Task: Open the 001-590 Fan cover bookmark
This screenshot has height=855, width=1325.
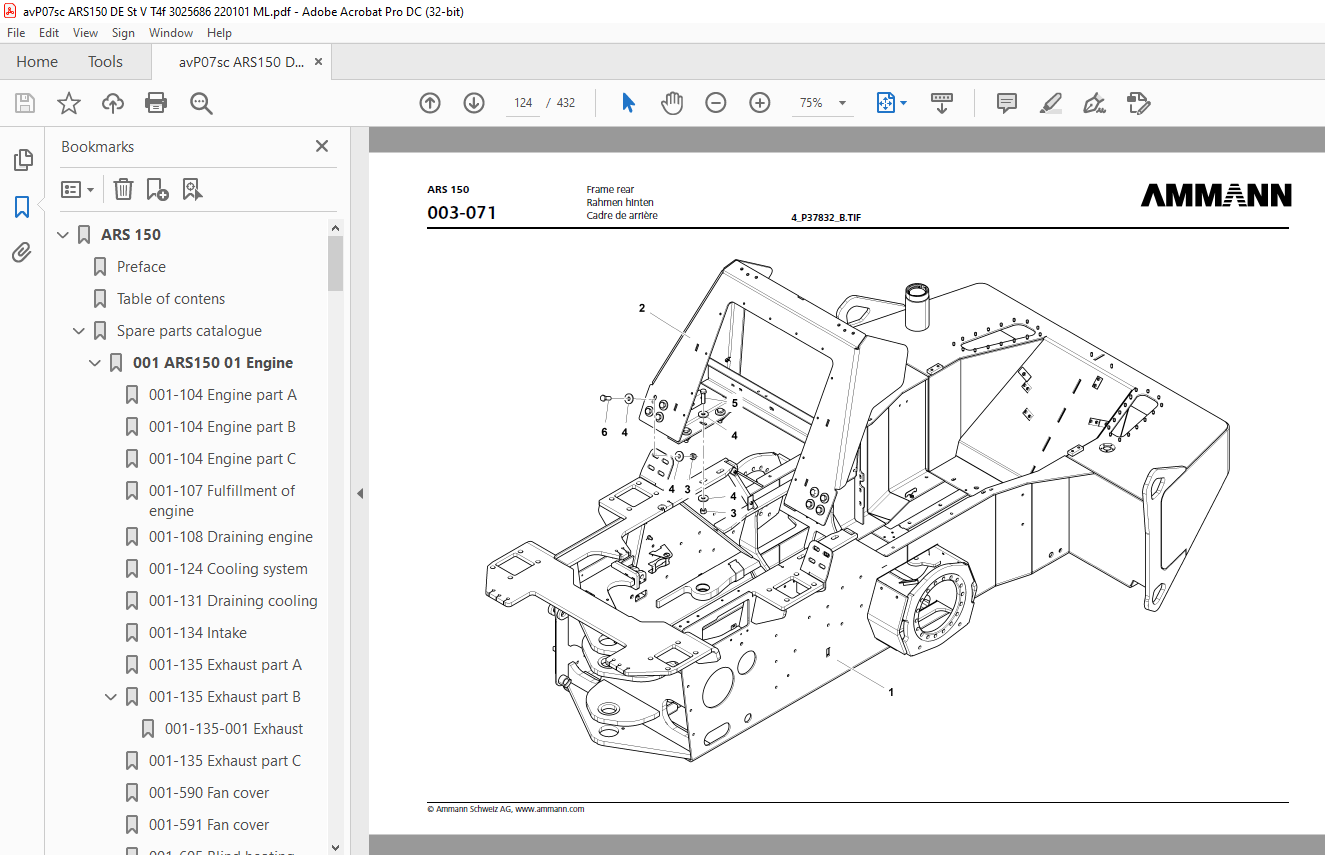Action: (x=209, y=793)
